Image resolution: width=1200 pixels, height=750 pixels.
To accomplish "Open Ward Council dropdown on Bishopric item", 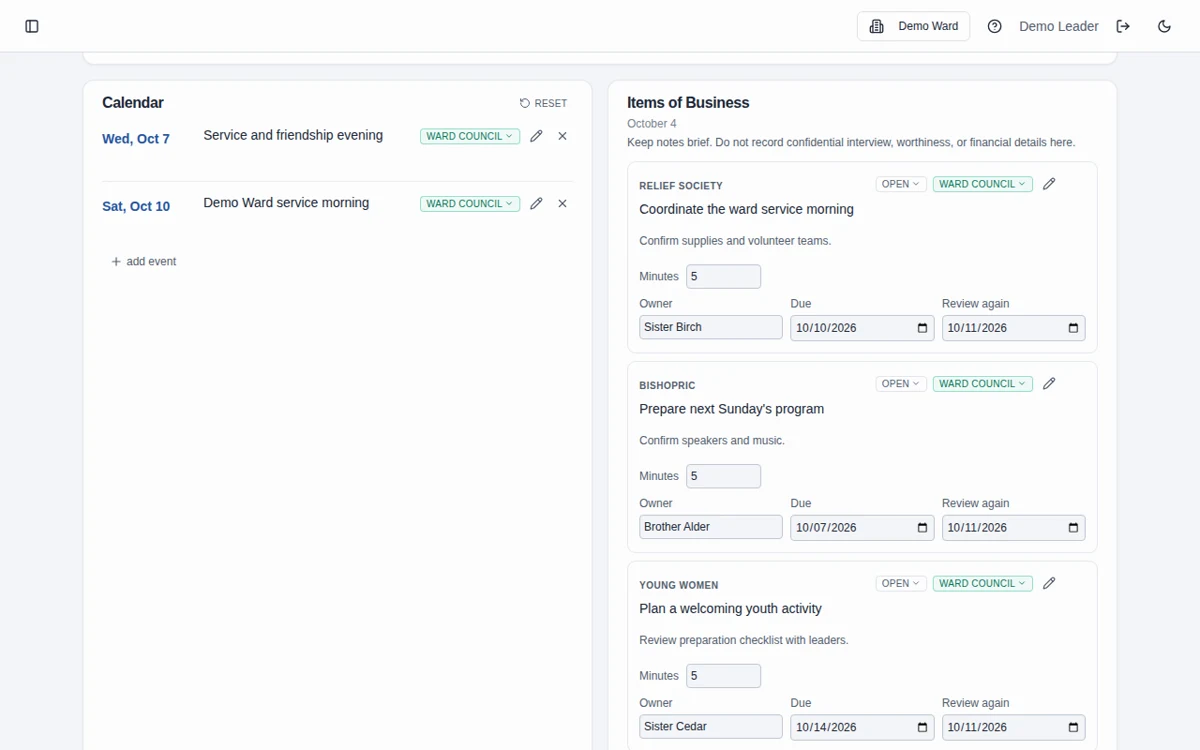I will [983, 383].
